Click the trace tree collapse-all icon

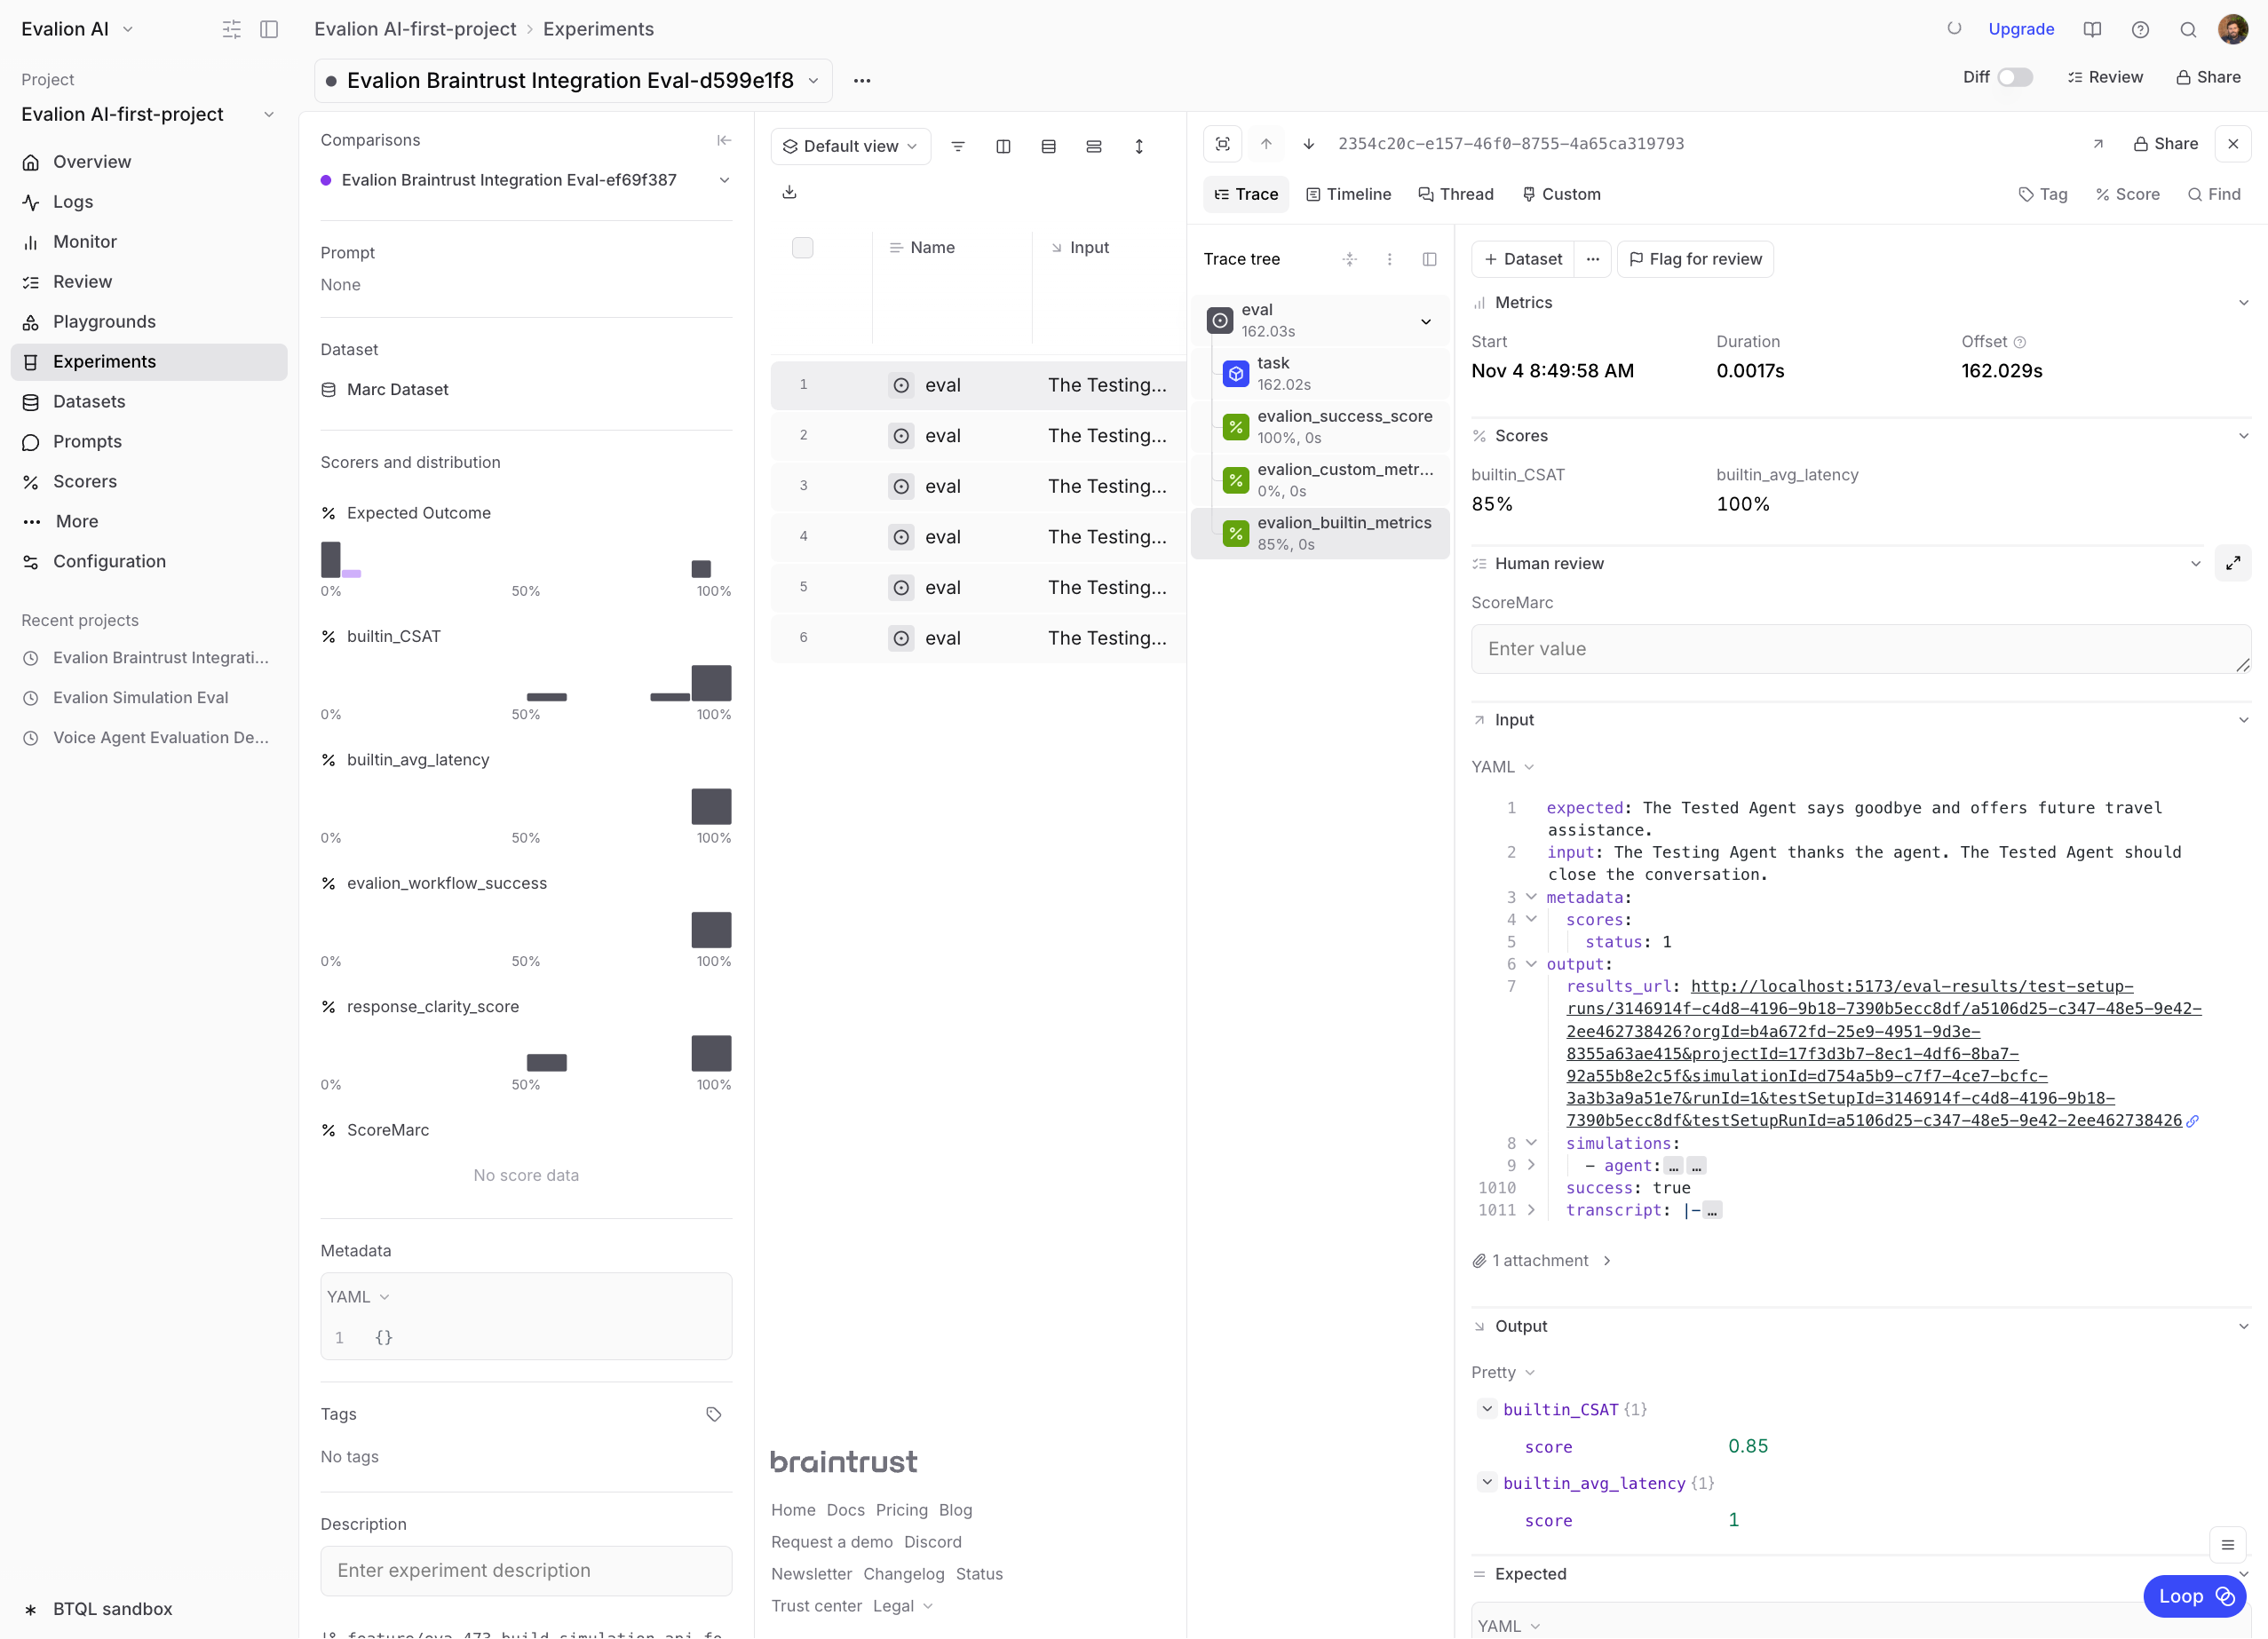point(1349,259)
